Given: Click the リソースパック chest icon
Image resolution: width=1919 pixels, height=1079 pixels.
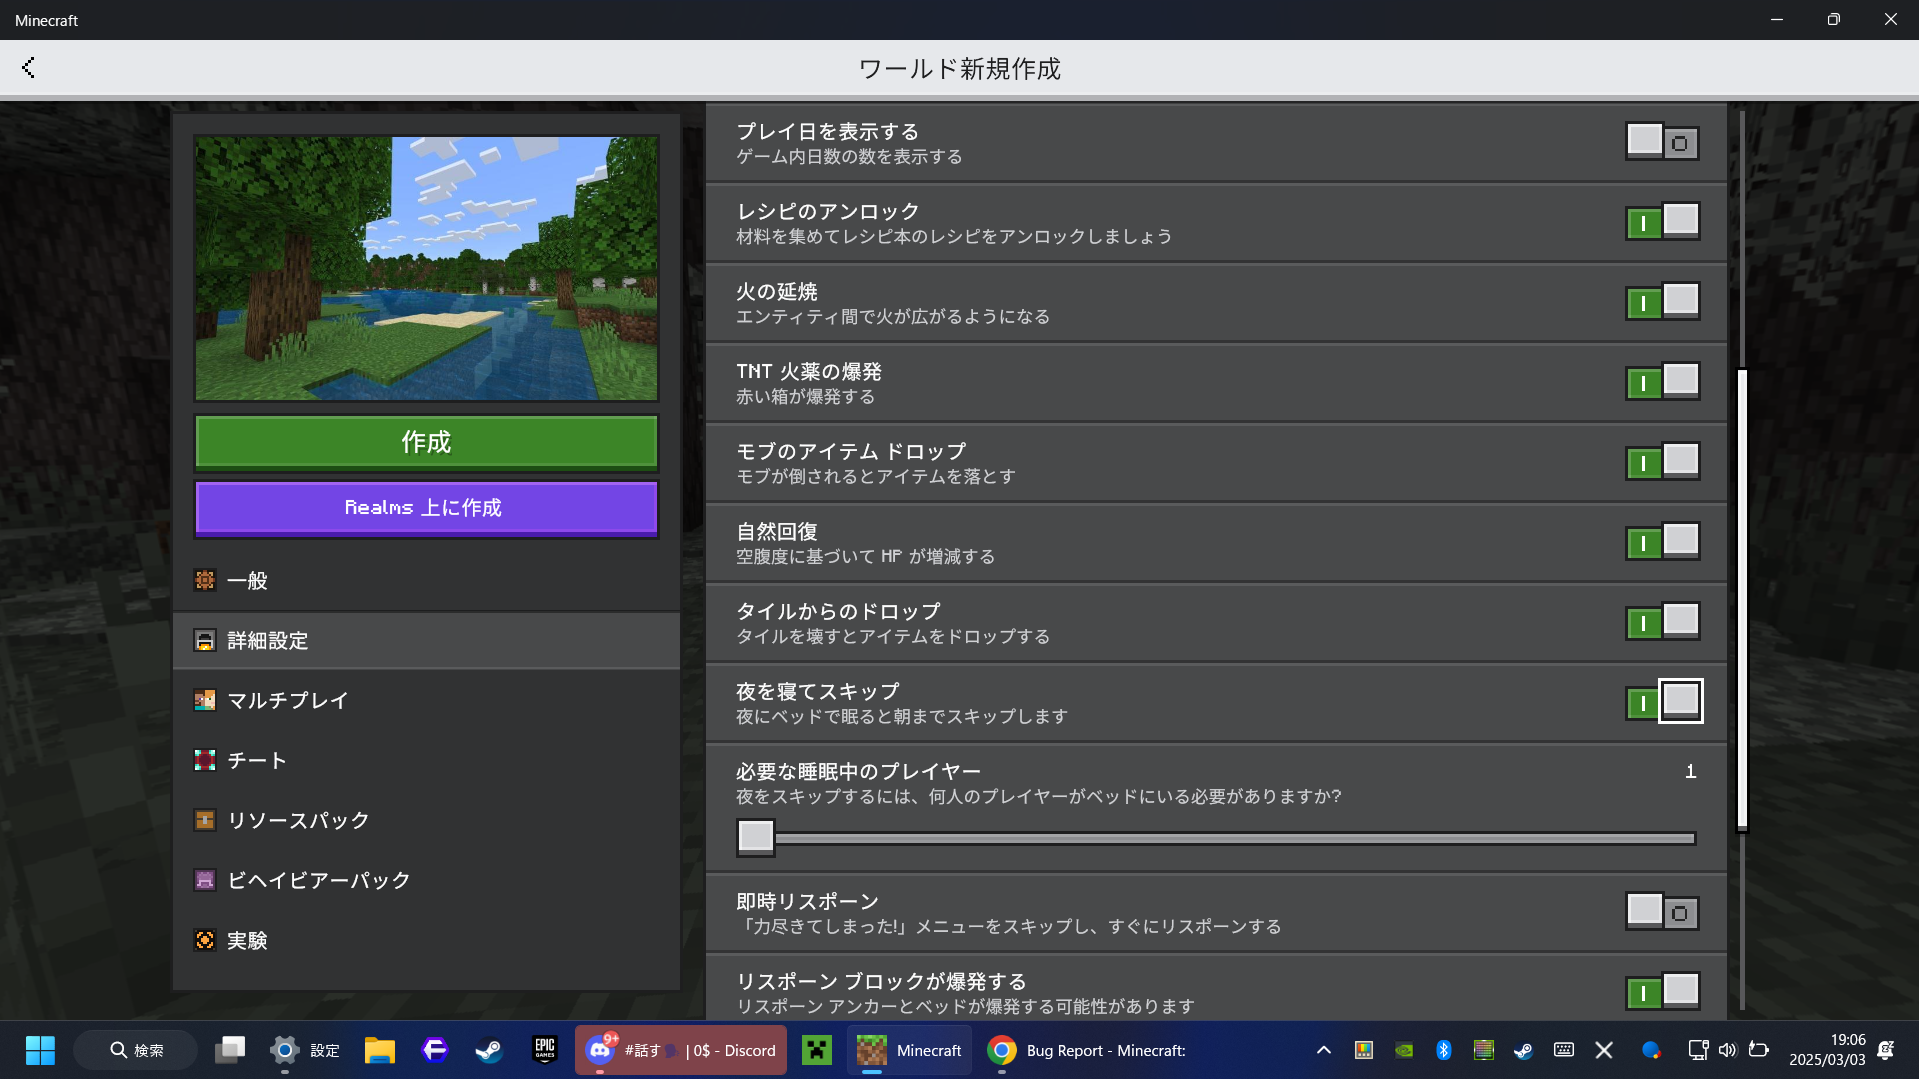Looking at the screenshot, I should pos(205,821).
